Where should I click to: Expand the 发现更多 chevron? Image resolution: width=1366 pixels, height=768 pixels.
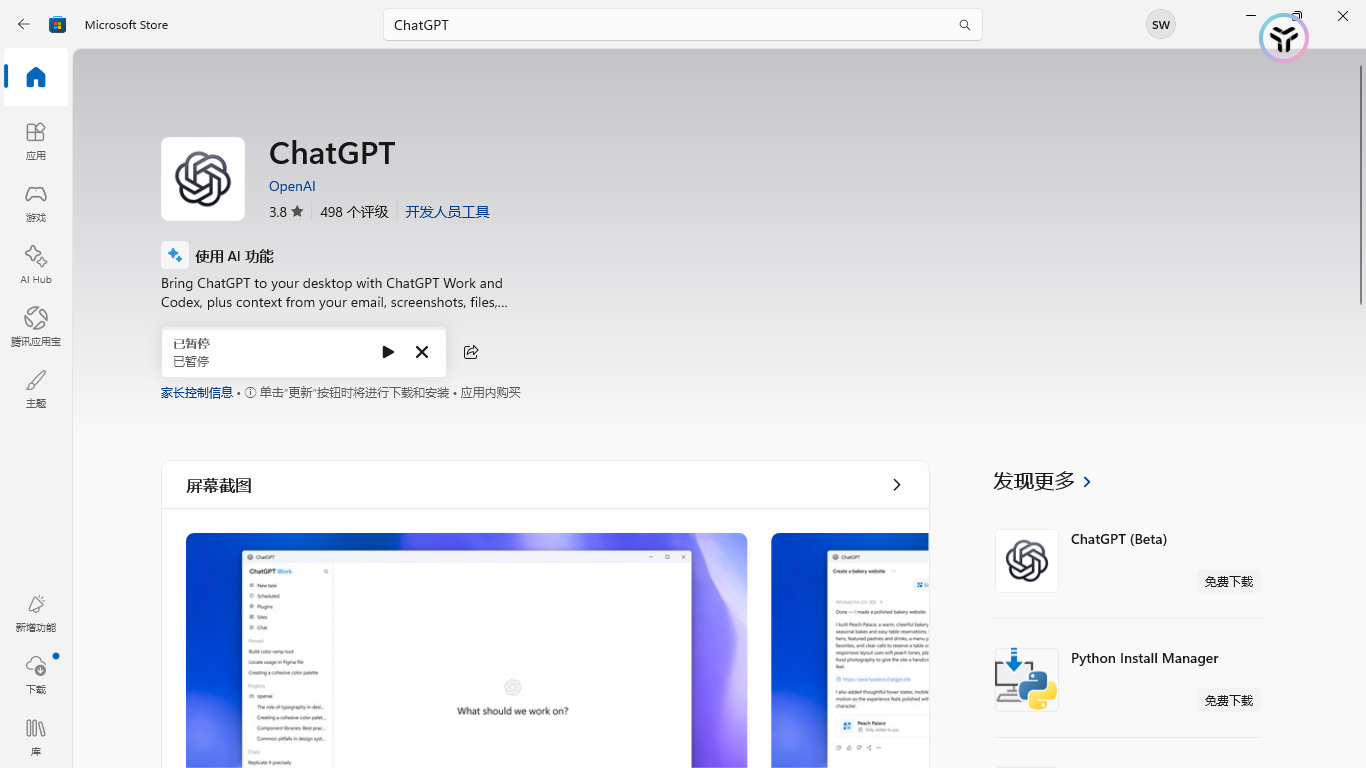(1087, 482)
